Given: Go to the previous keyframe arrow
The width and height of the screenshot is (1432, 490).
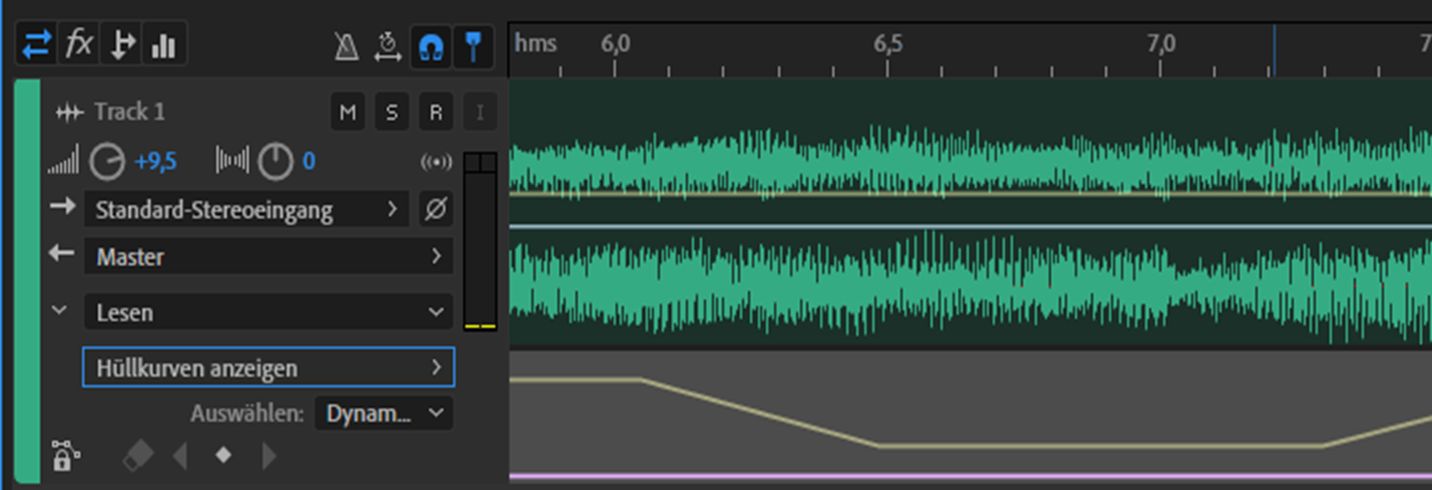Looking at the screenshot, I should [180, 456].
